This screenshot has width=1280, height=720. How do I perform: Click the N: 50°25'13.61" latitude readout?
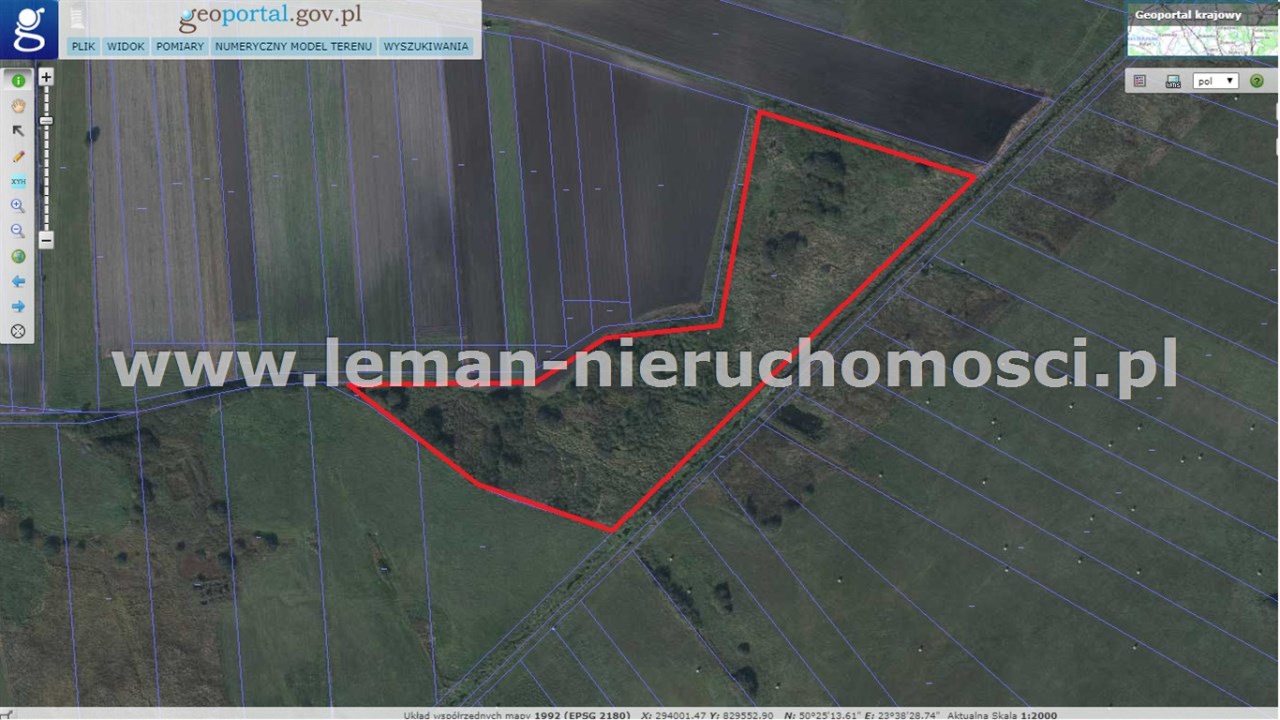tap(825, 715)
